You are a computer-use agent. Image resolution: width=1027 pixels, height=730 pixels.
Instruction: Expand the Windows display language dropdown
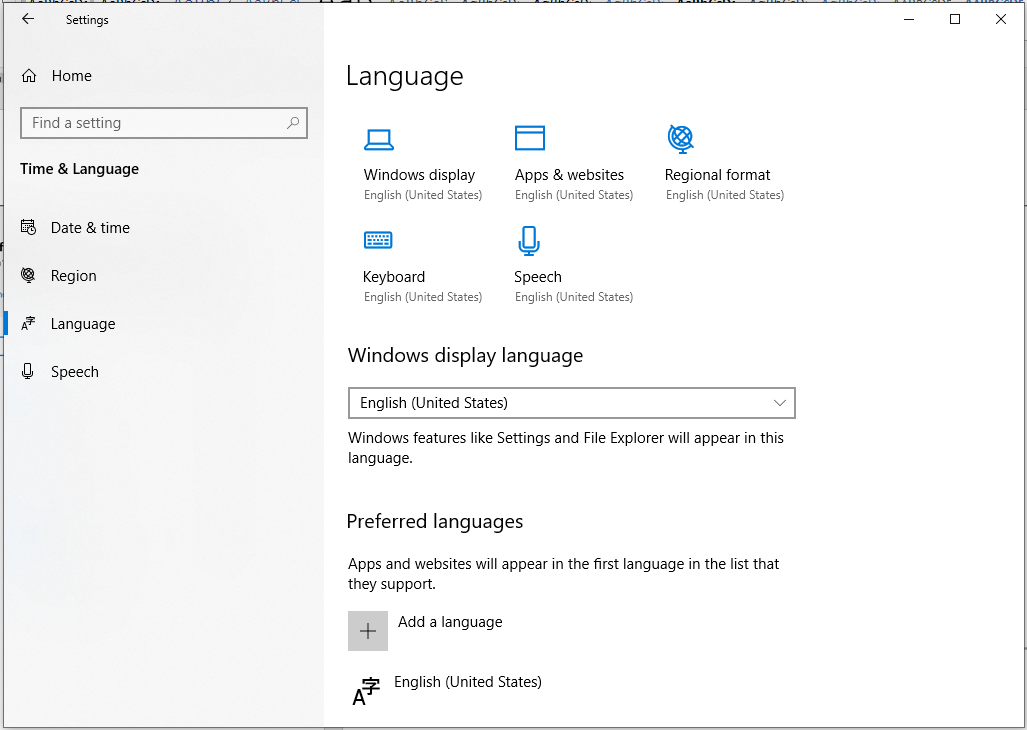[571, 403]
